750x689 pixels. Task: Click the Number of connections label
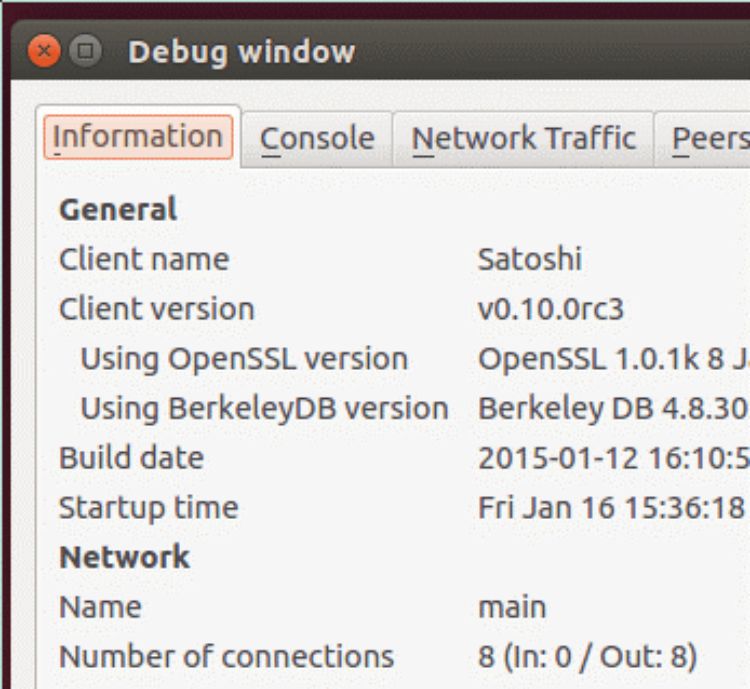coord(226,657)
